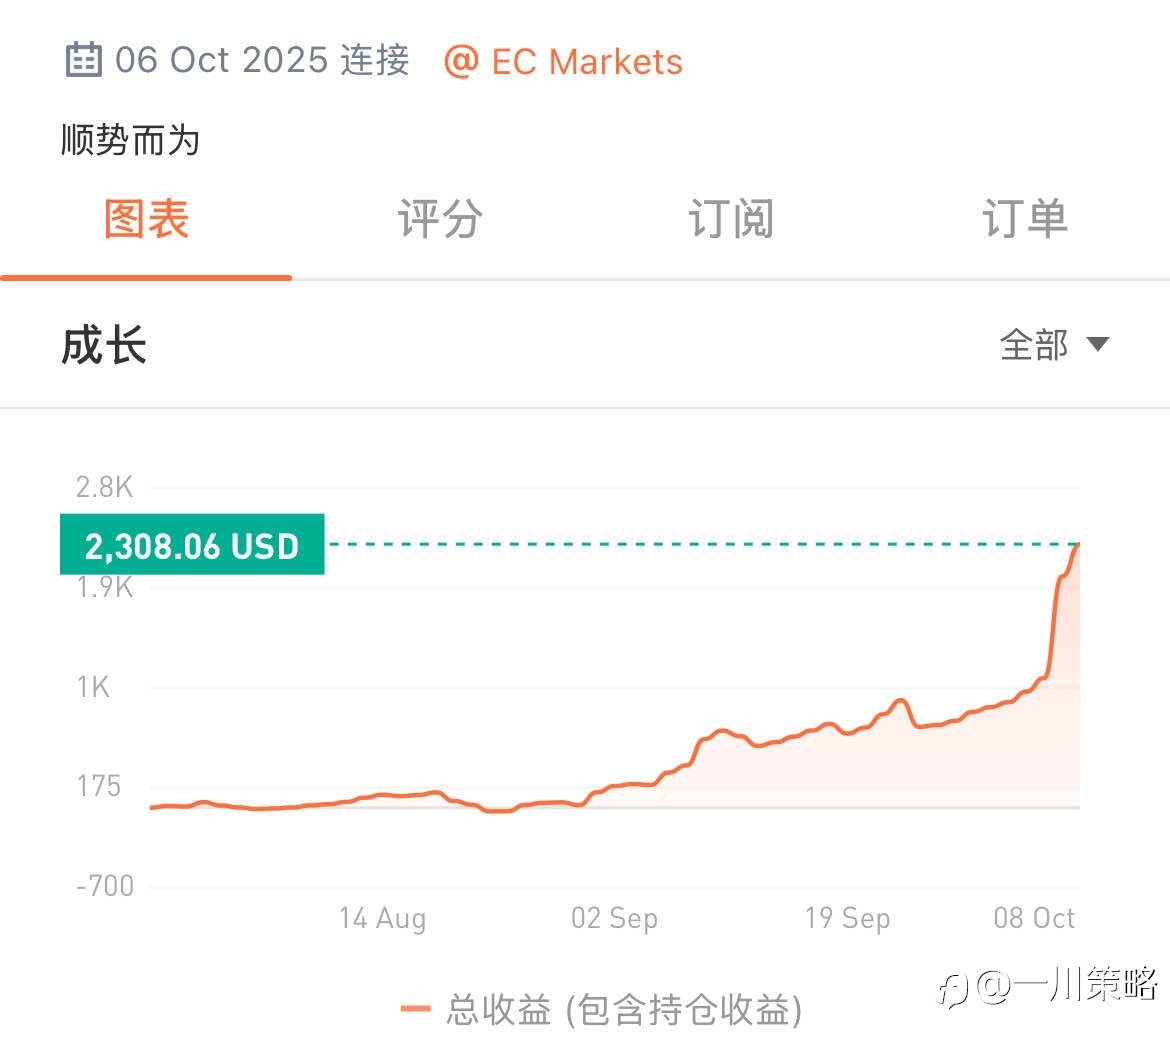1170x1046 pixels.
Task: Toggle the 总收益 (包含持仓收益) legend series
Action: pyautogui.click(x=624, y=1010)
